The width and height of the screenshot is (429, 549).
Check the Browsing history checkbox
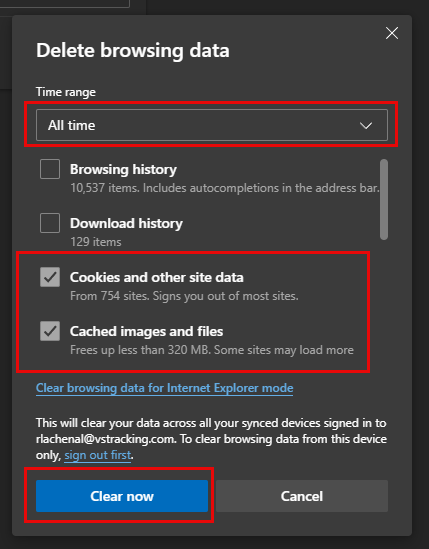[x=50, y=169]
